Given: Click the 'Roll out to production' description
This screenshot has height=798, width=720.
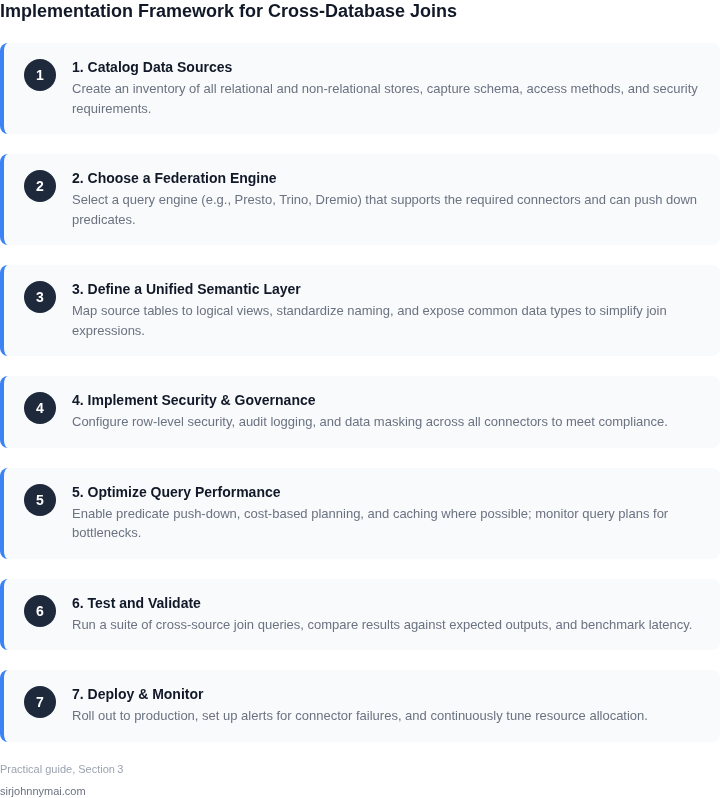Looking at the screenshot, I should (360, 716).
